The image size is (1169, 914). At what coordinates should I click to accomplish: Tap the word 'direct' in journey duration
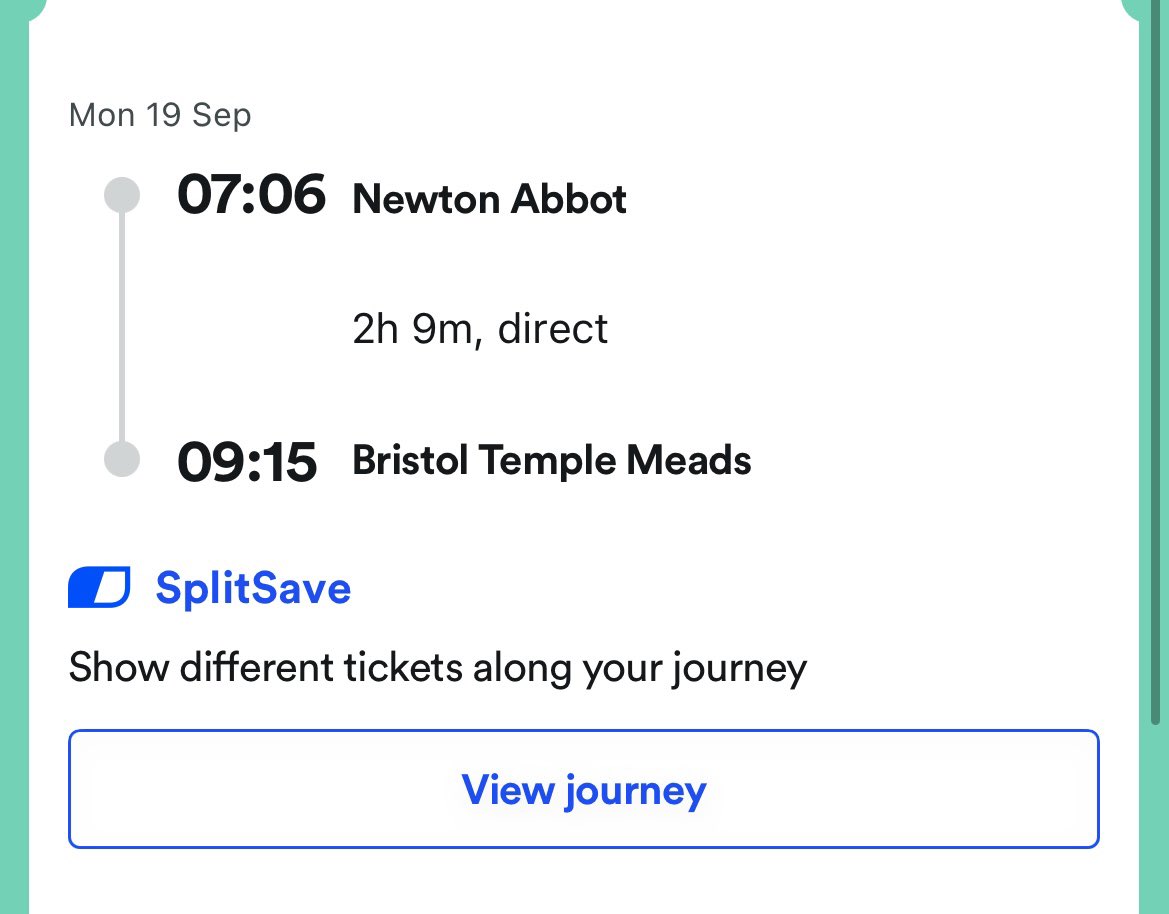pos(553,329)
